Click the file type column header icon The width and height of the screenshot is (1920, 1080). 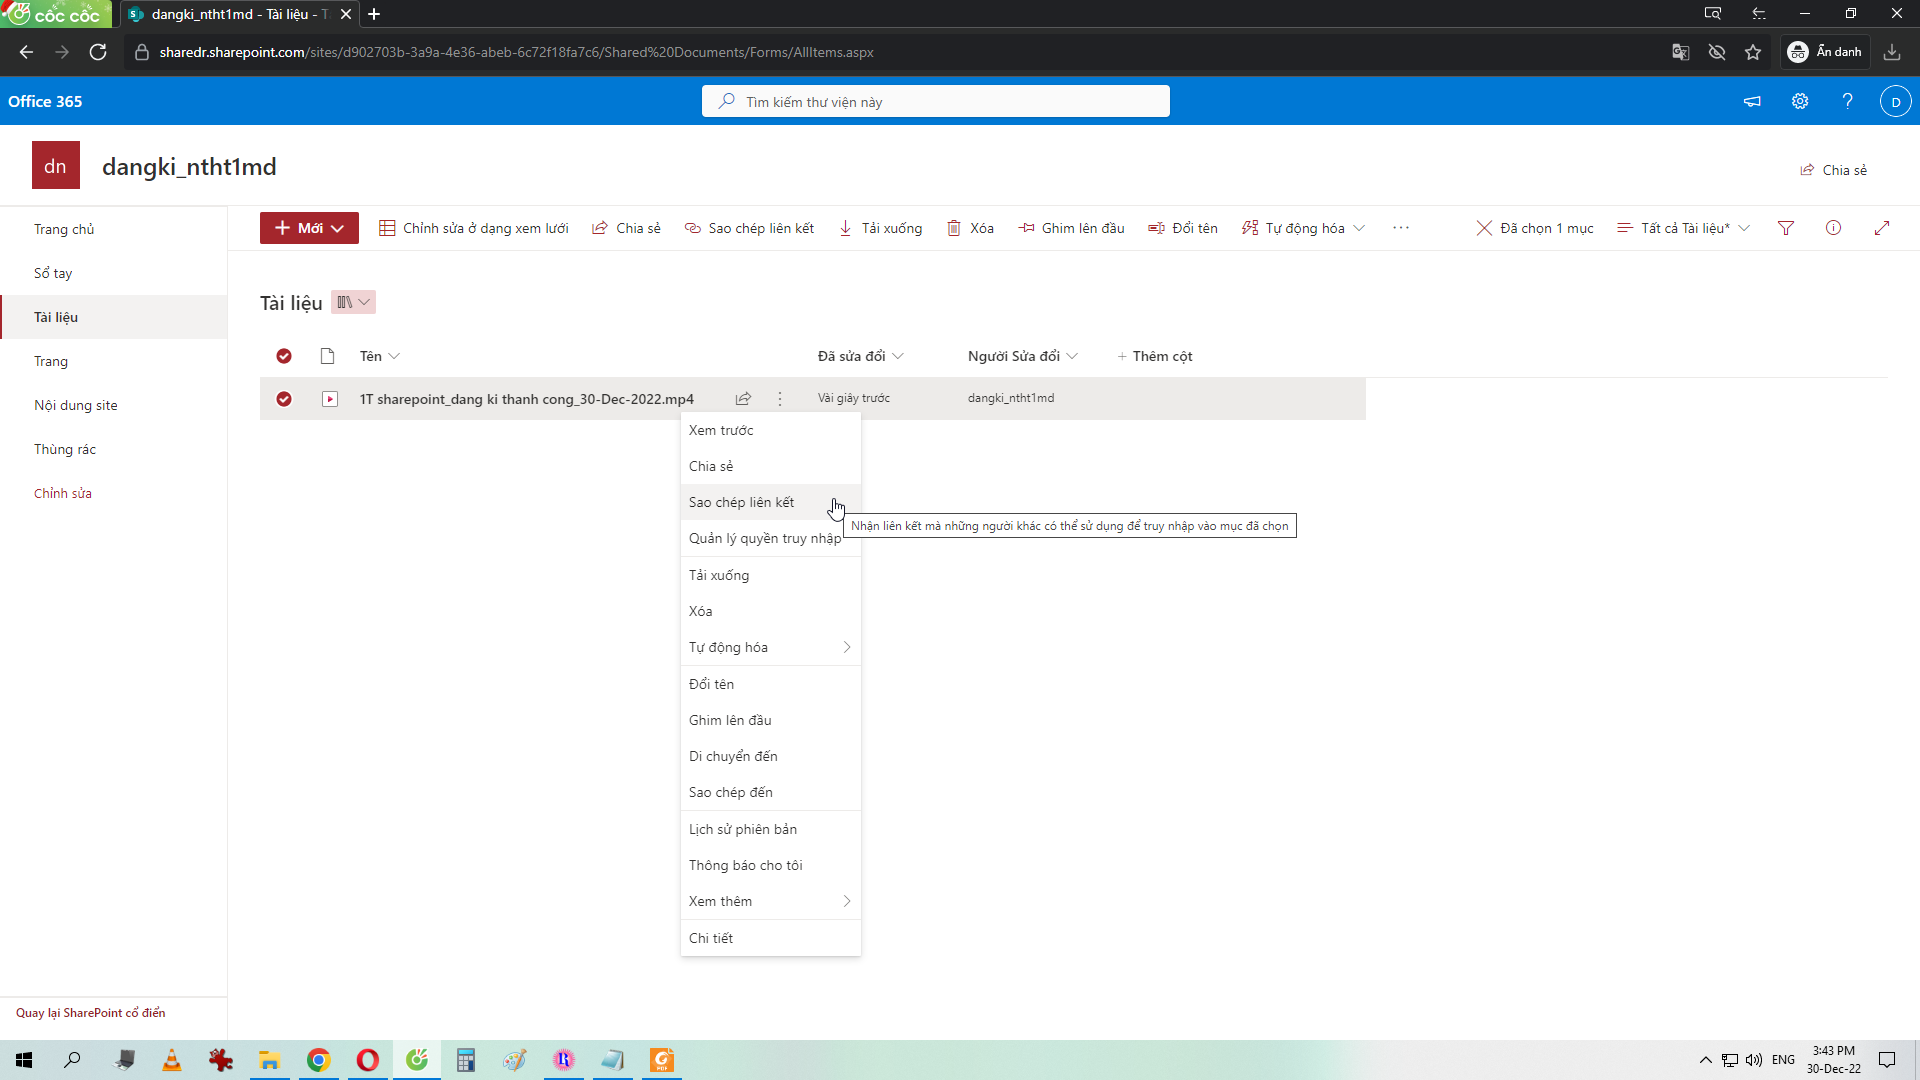pyautogui.click(x=327, y=356)
